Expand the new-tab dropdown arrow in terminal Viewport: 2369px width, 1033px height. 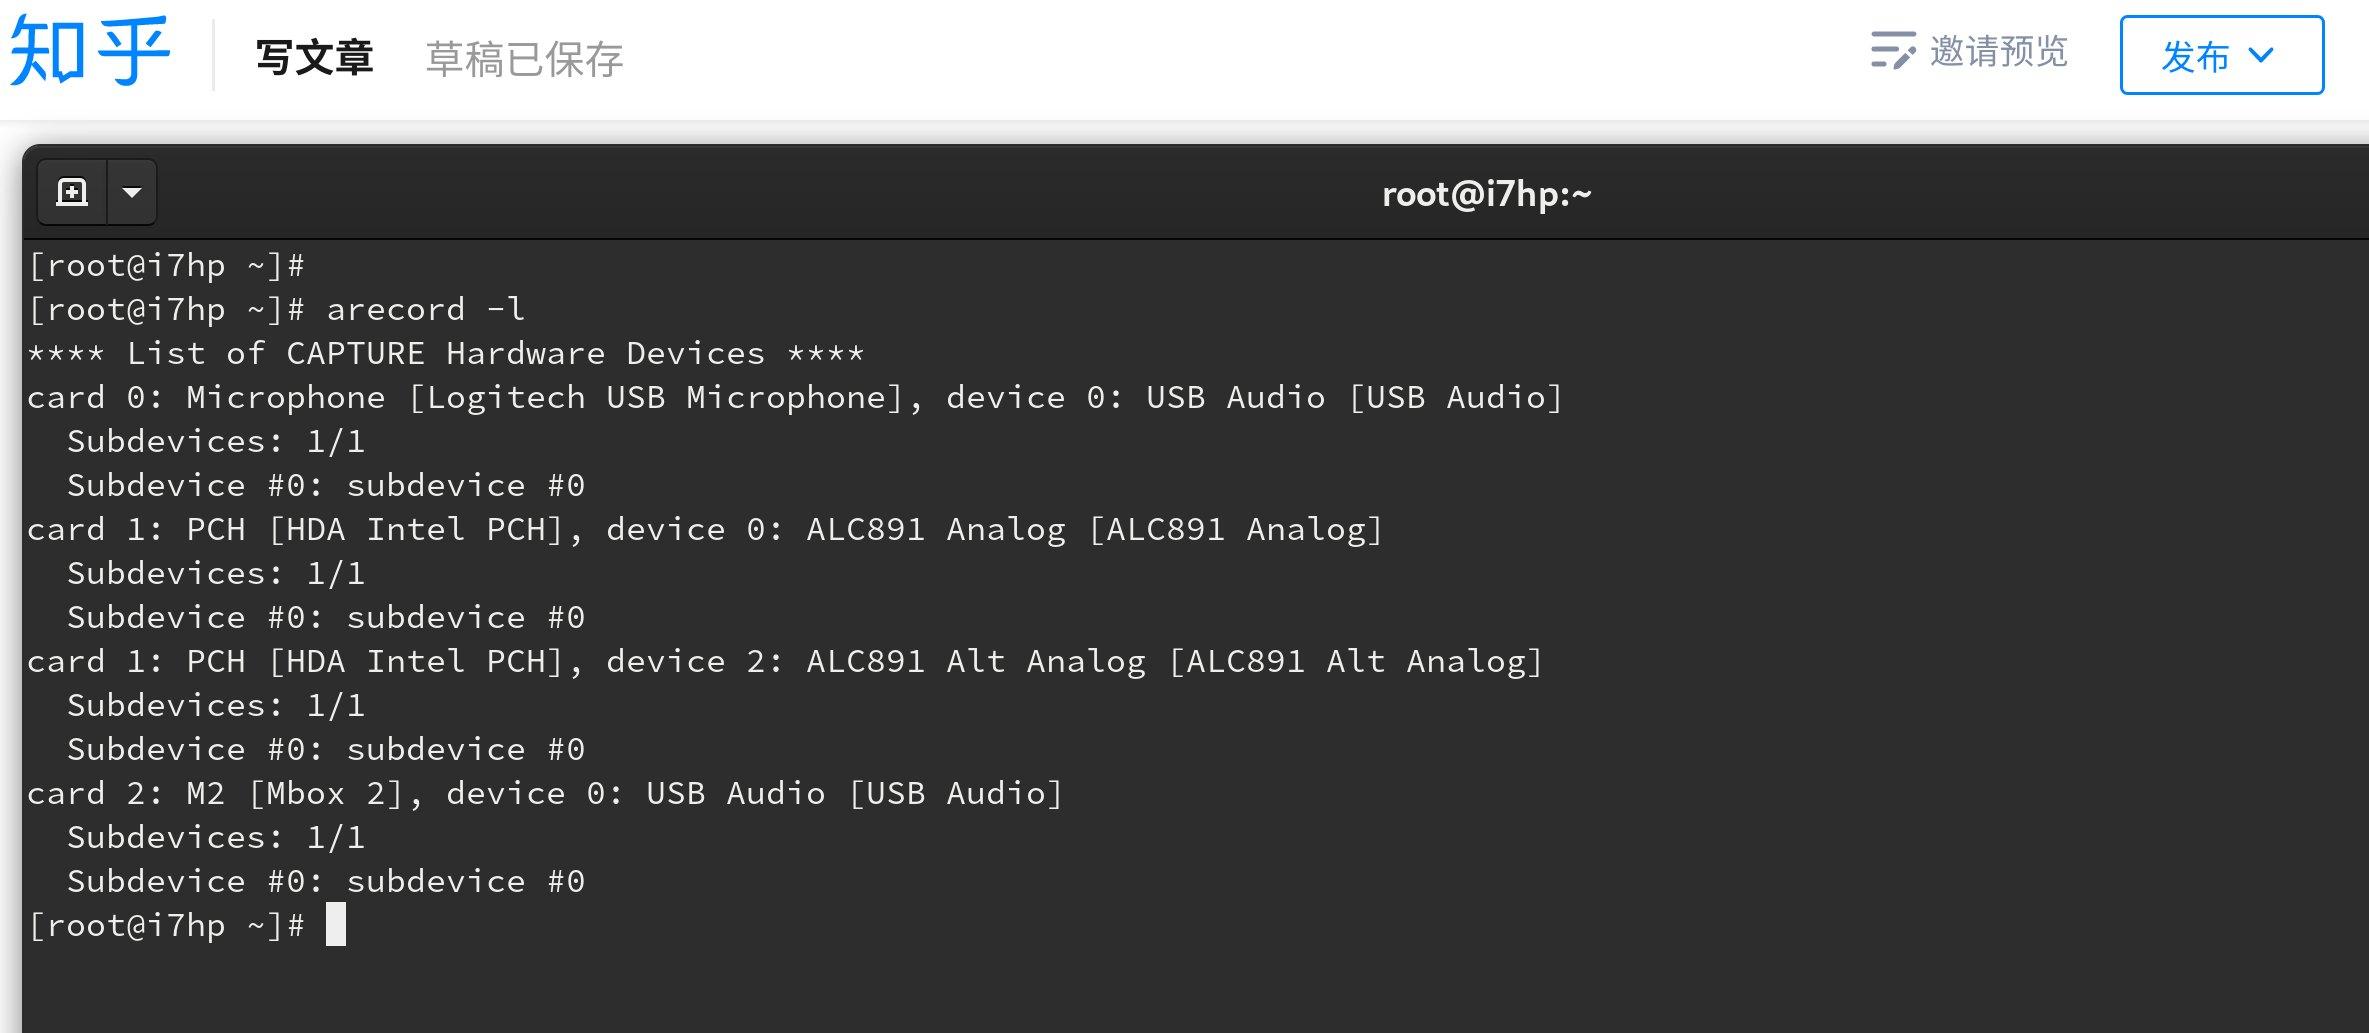pyautogui.click(x=131, y=191)
